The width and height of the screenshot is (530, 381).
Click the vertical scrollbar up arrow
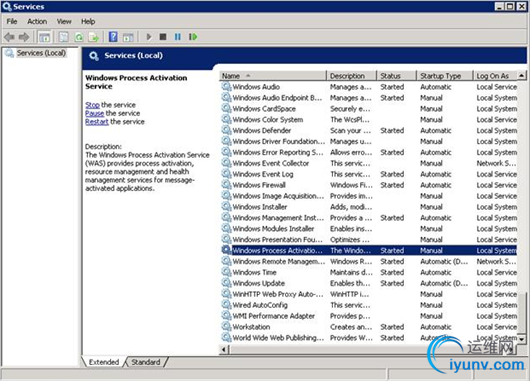(522, 75)
